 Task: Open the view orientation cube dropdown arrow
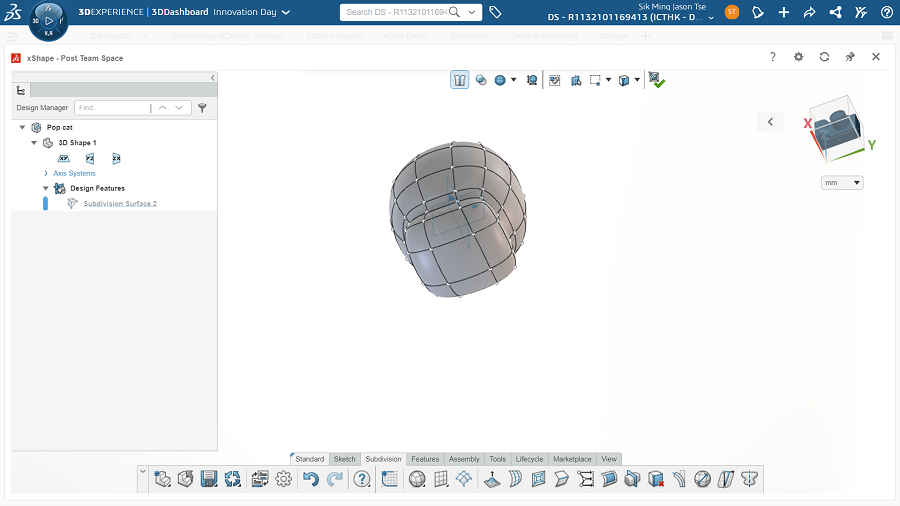click(637, 80)
